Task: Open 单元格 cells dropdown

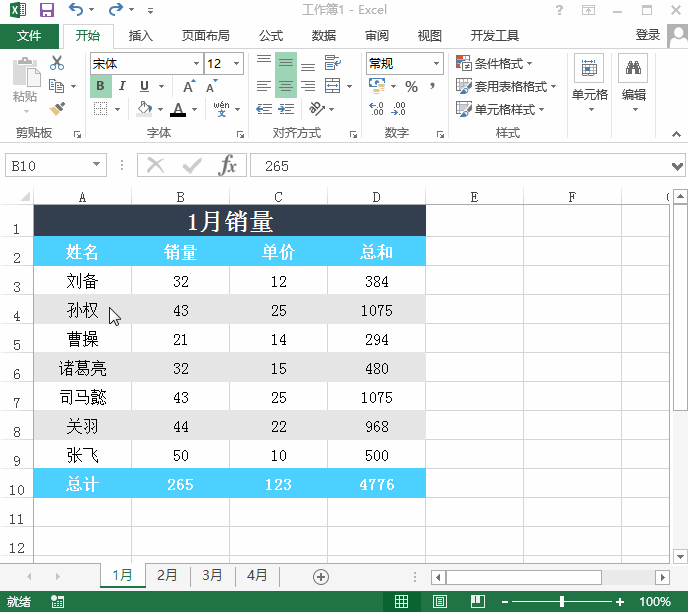Action: click(589, 84)
